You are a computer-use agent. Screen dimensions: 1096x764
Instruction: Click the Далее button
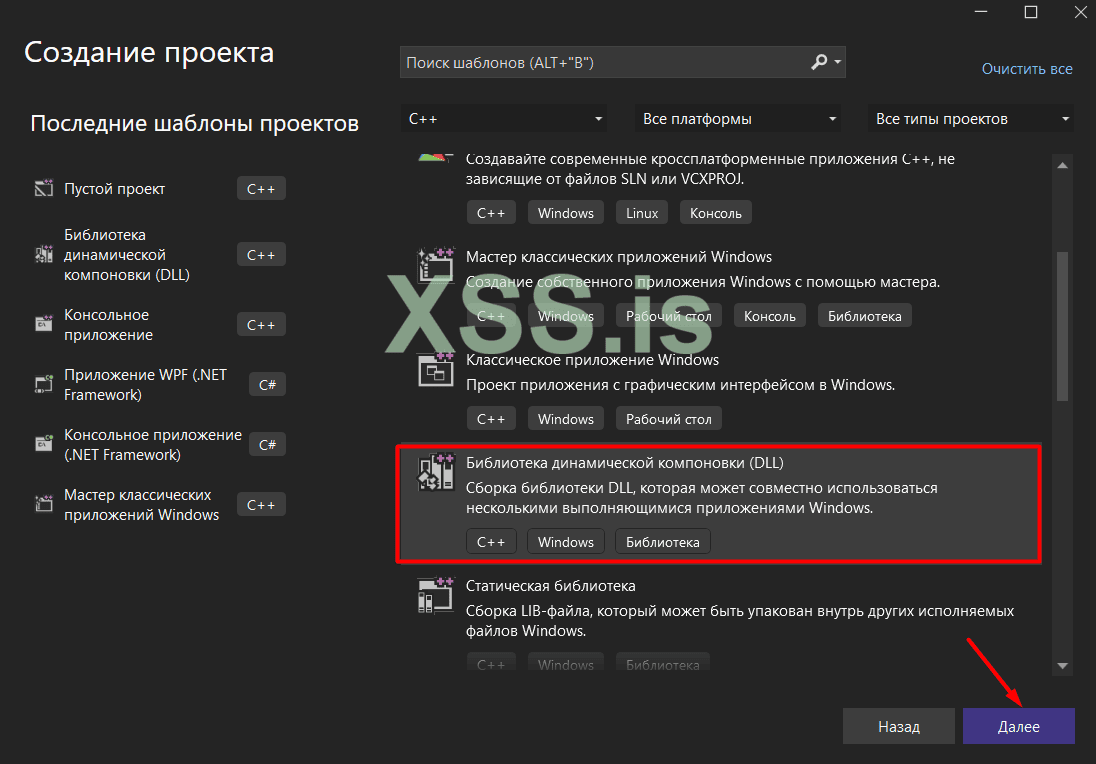tap(1018, 726)
